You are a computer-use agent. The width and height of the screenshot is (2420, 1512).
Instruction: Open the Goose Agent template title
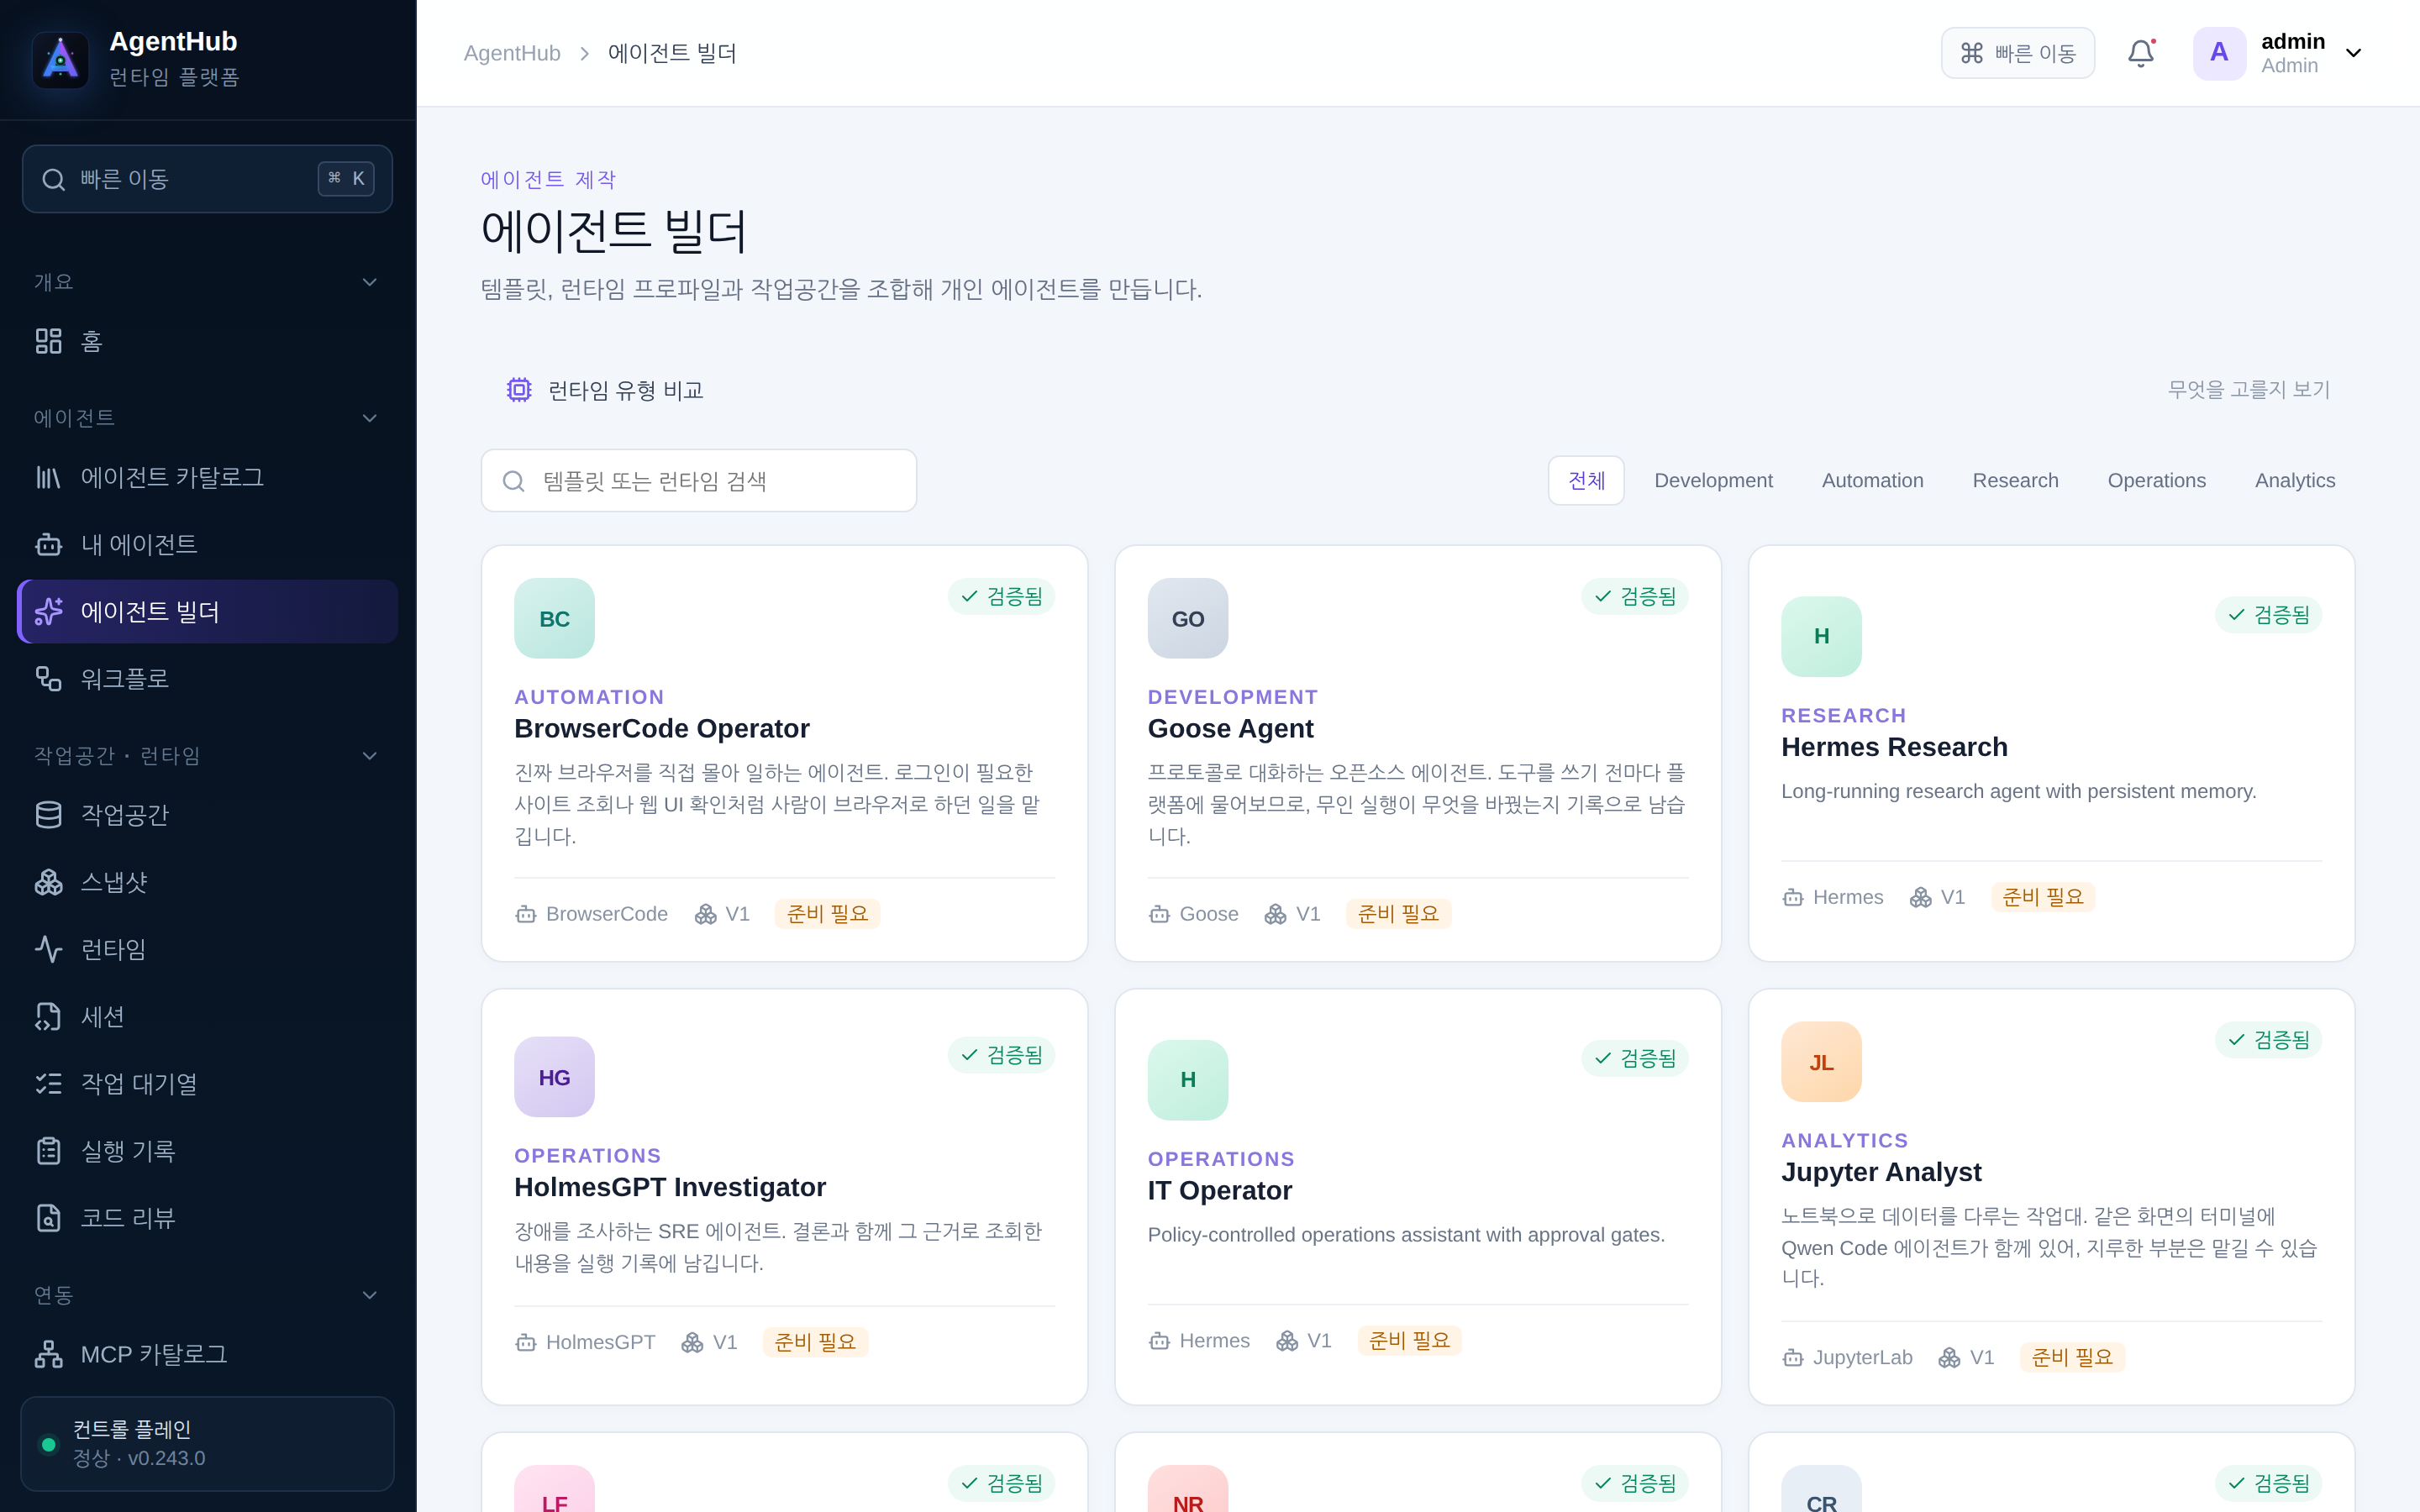coord(1230,728)
